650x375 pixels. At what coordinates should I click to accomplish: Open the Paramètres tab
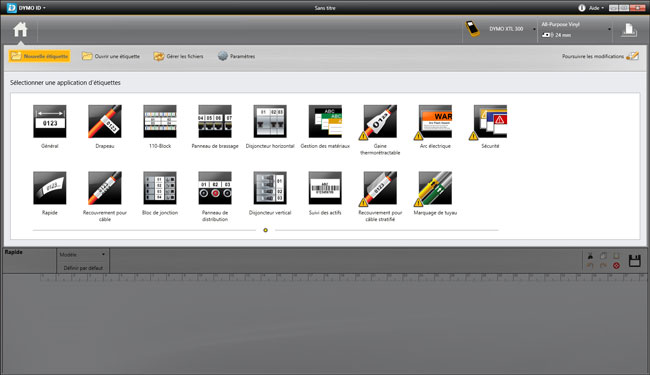pyautogui.click(x=236, y=56)
